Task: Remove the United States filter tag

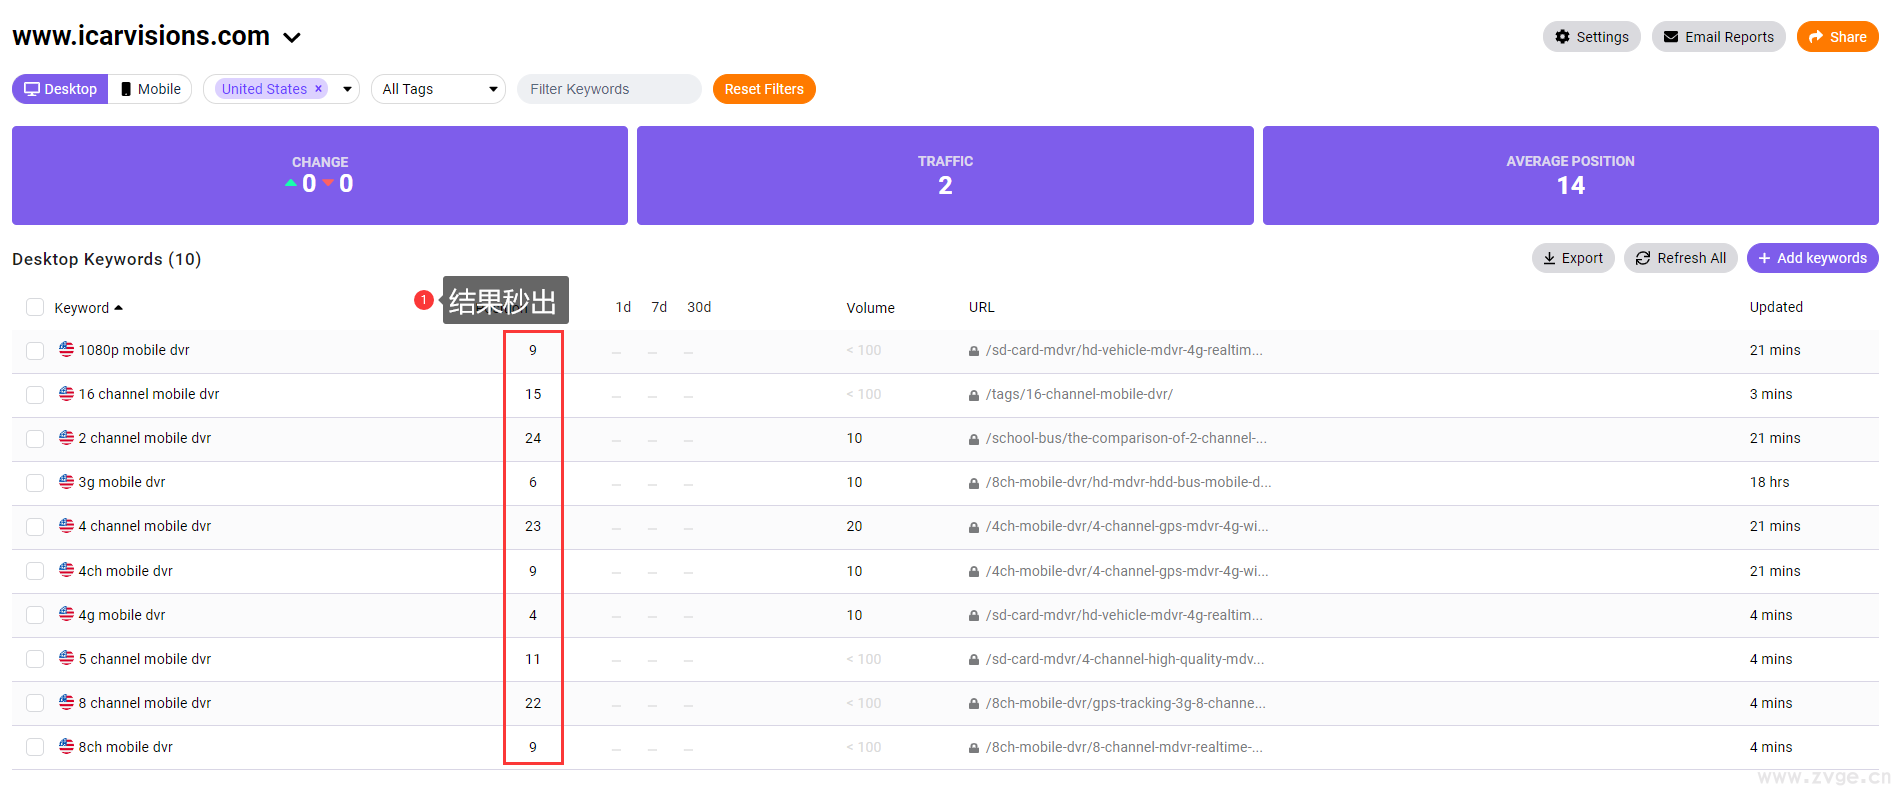Action: 319,88
